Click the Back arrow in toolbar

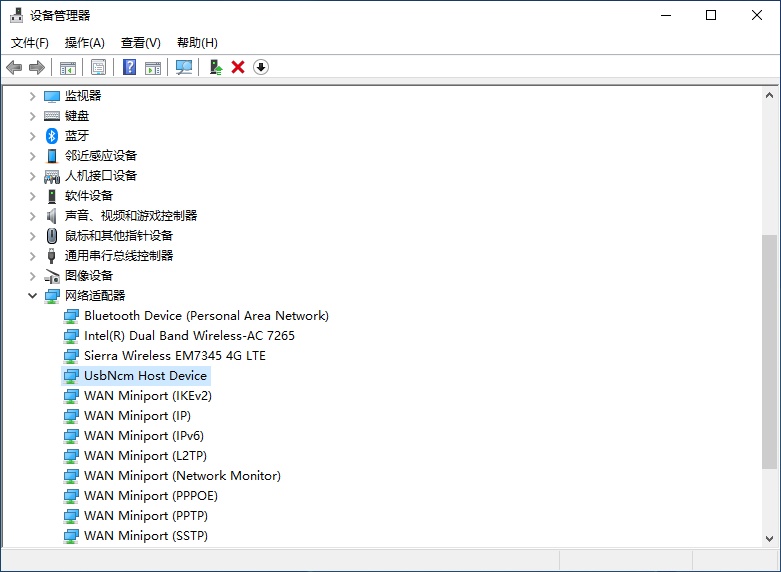click(x=14, y=67)
